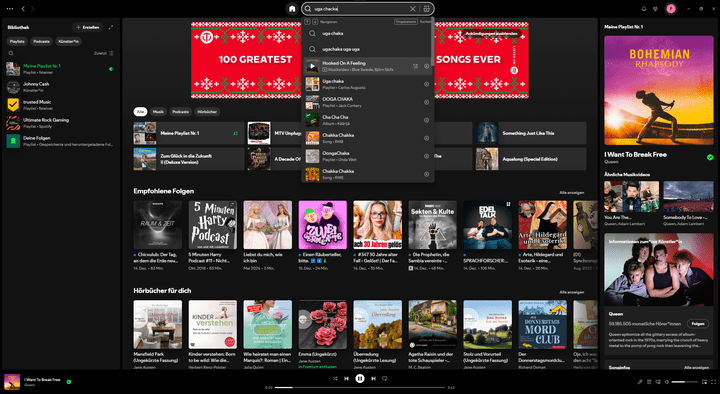Open notifications bell icon
The width and height of the screenshot is (720, 394).
point(644,9)
